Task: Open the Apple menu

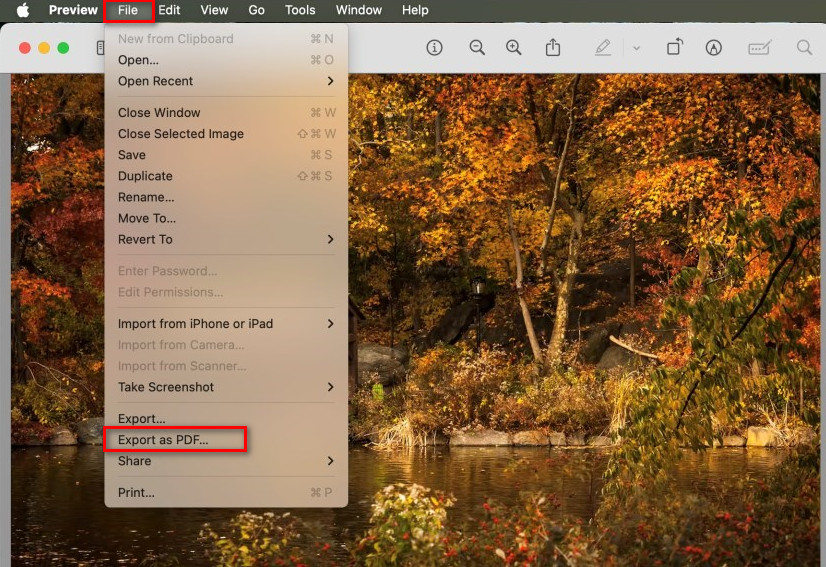Action: [x=23, y=10]
